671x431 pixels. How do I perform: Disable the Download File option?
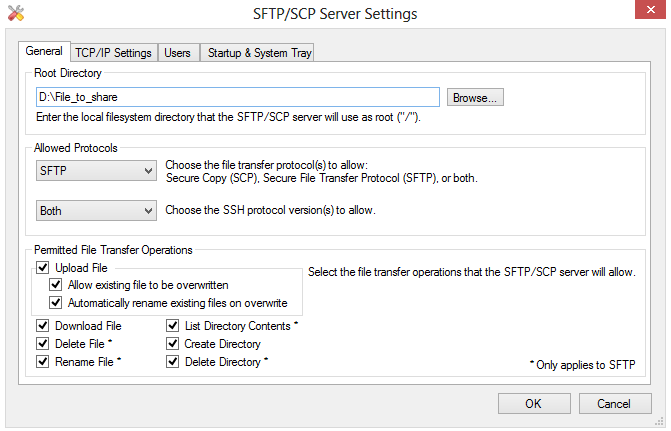[42, 326]
